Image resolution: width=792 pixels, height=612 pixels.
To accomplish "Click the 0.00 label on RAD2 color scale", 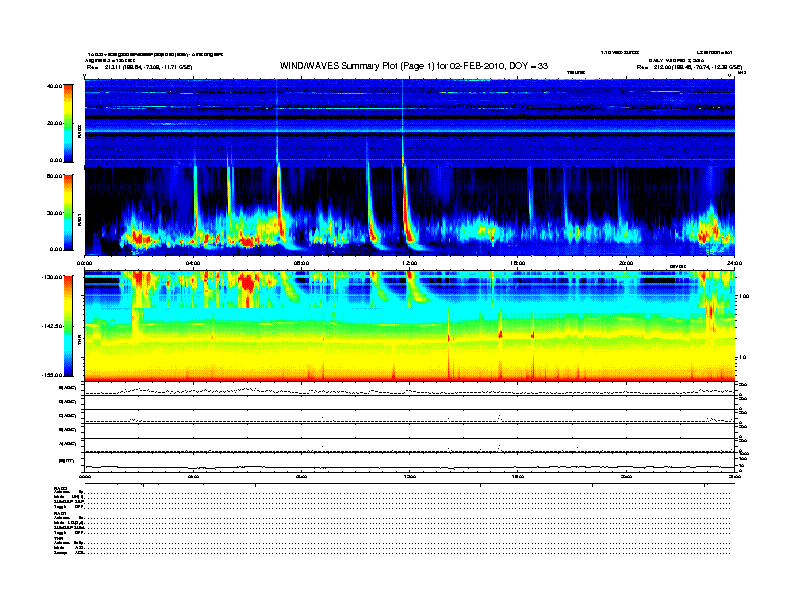I will point(56,160).
